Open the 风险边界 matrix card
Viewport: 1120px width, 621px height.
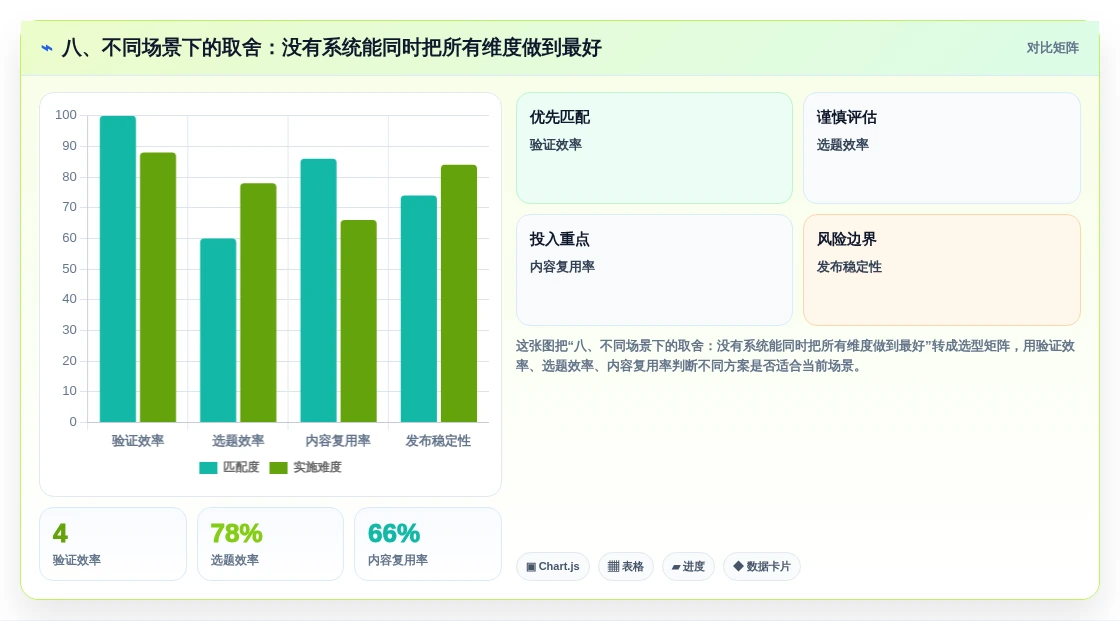(941, 270)
